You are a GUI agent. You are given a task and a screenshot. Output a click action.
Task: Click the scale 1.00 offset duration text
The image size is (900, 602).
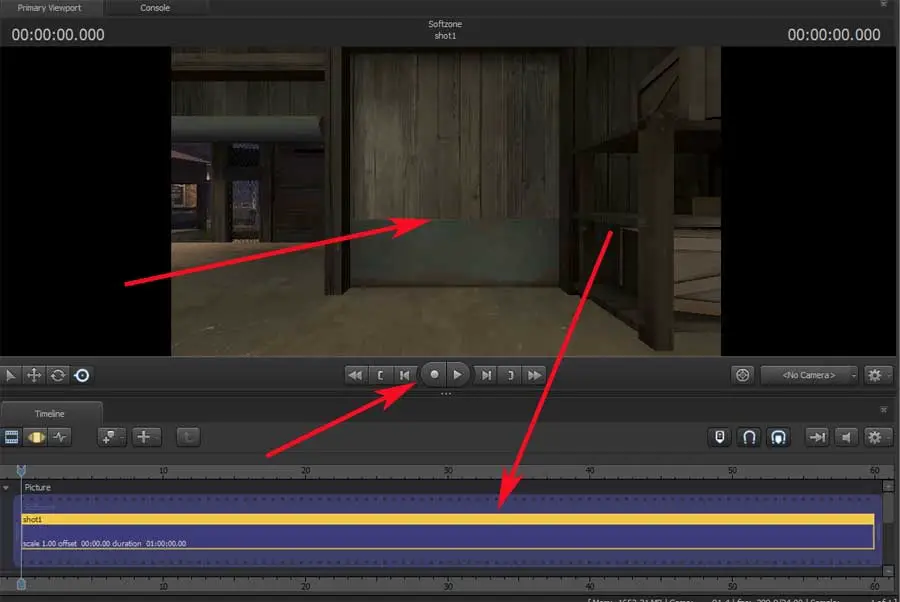104,543
